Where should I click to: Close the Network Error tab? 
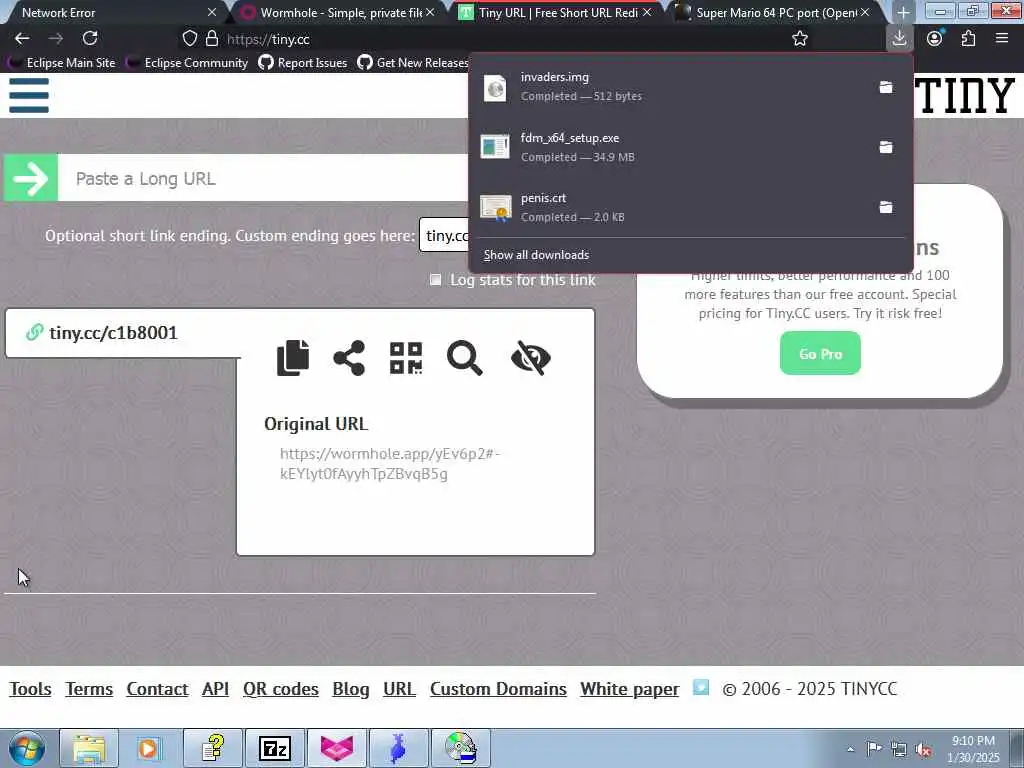click(x=212, y=12)
